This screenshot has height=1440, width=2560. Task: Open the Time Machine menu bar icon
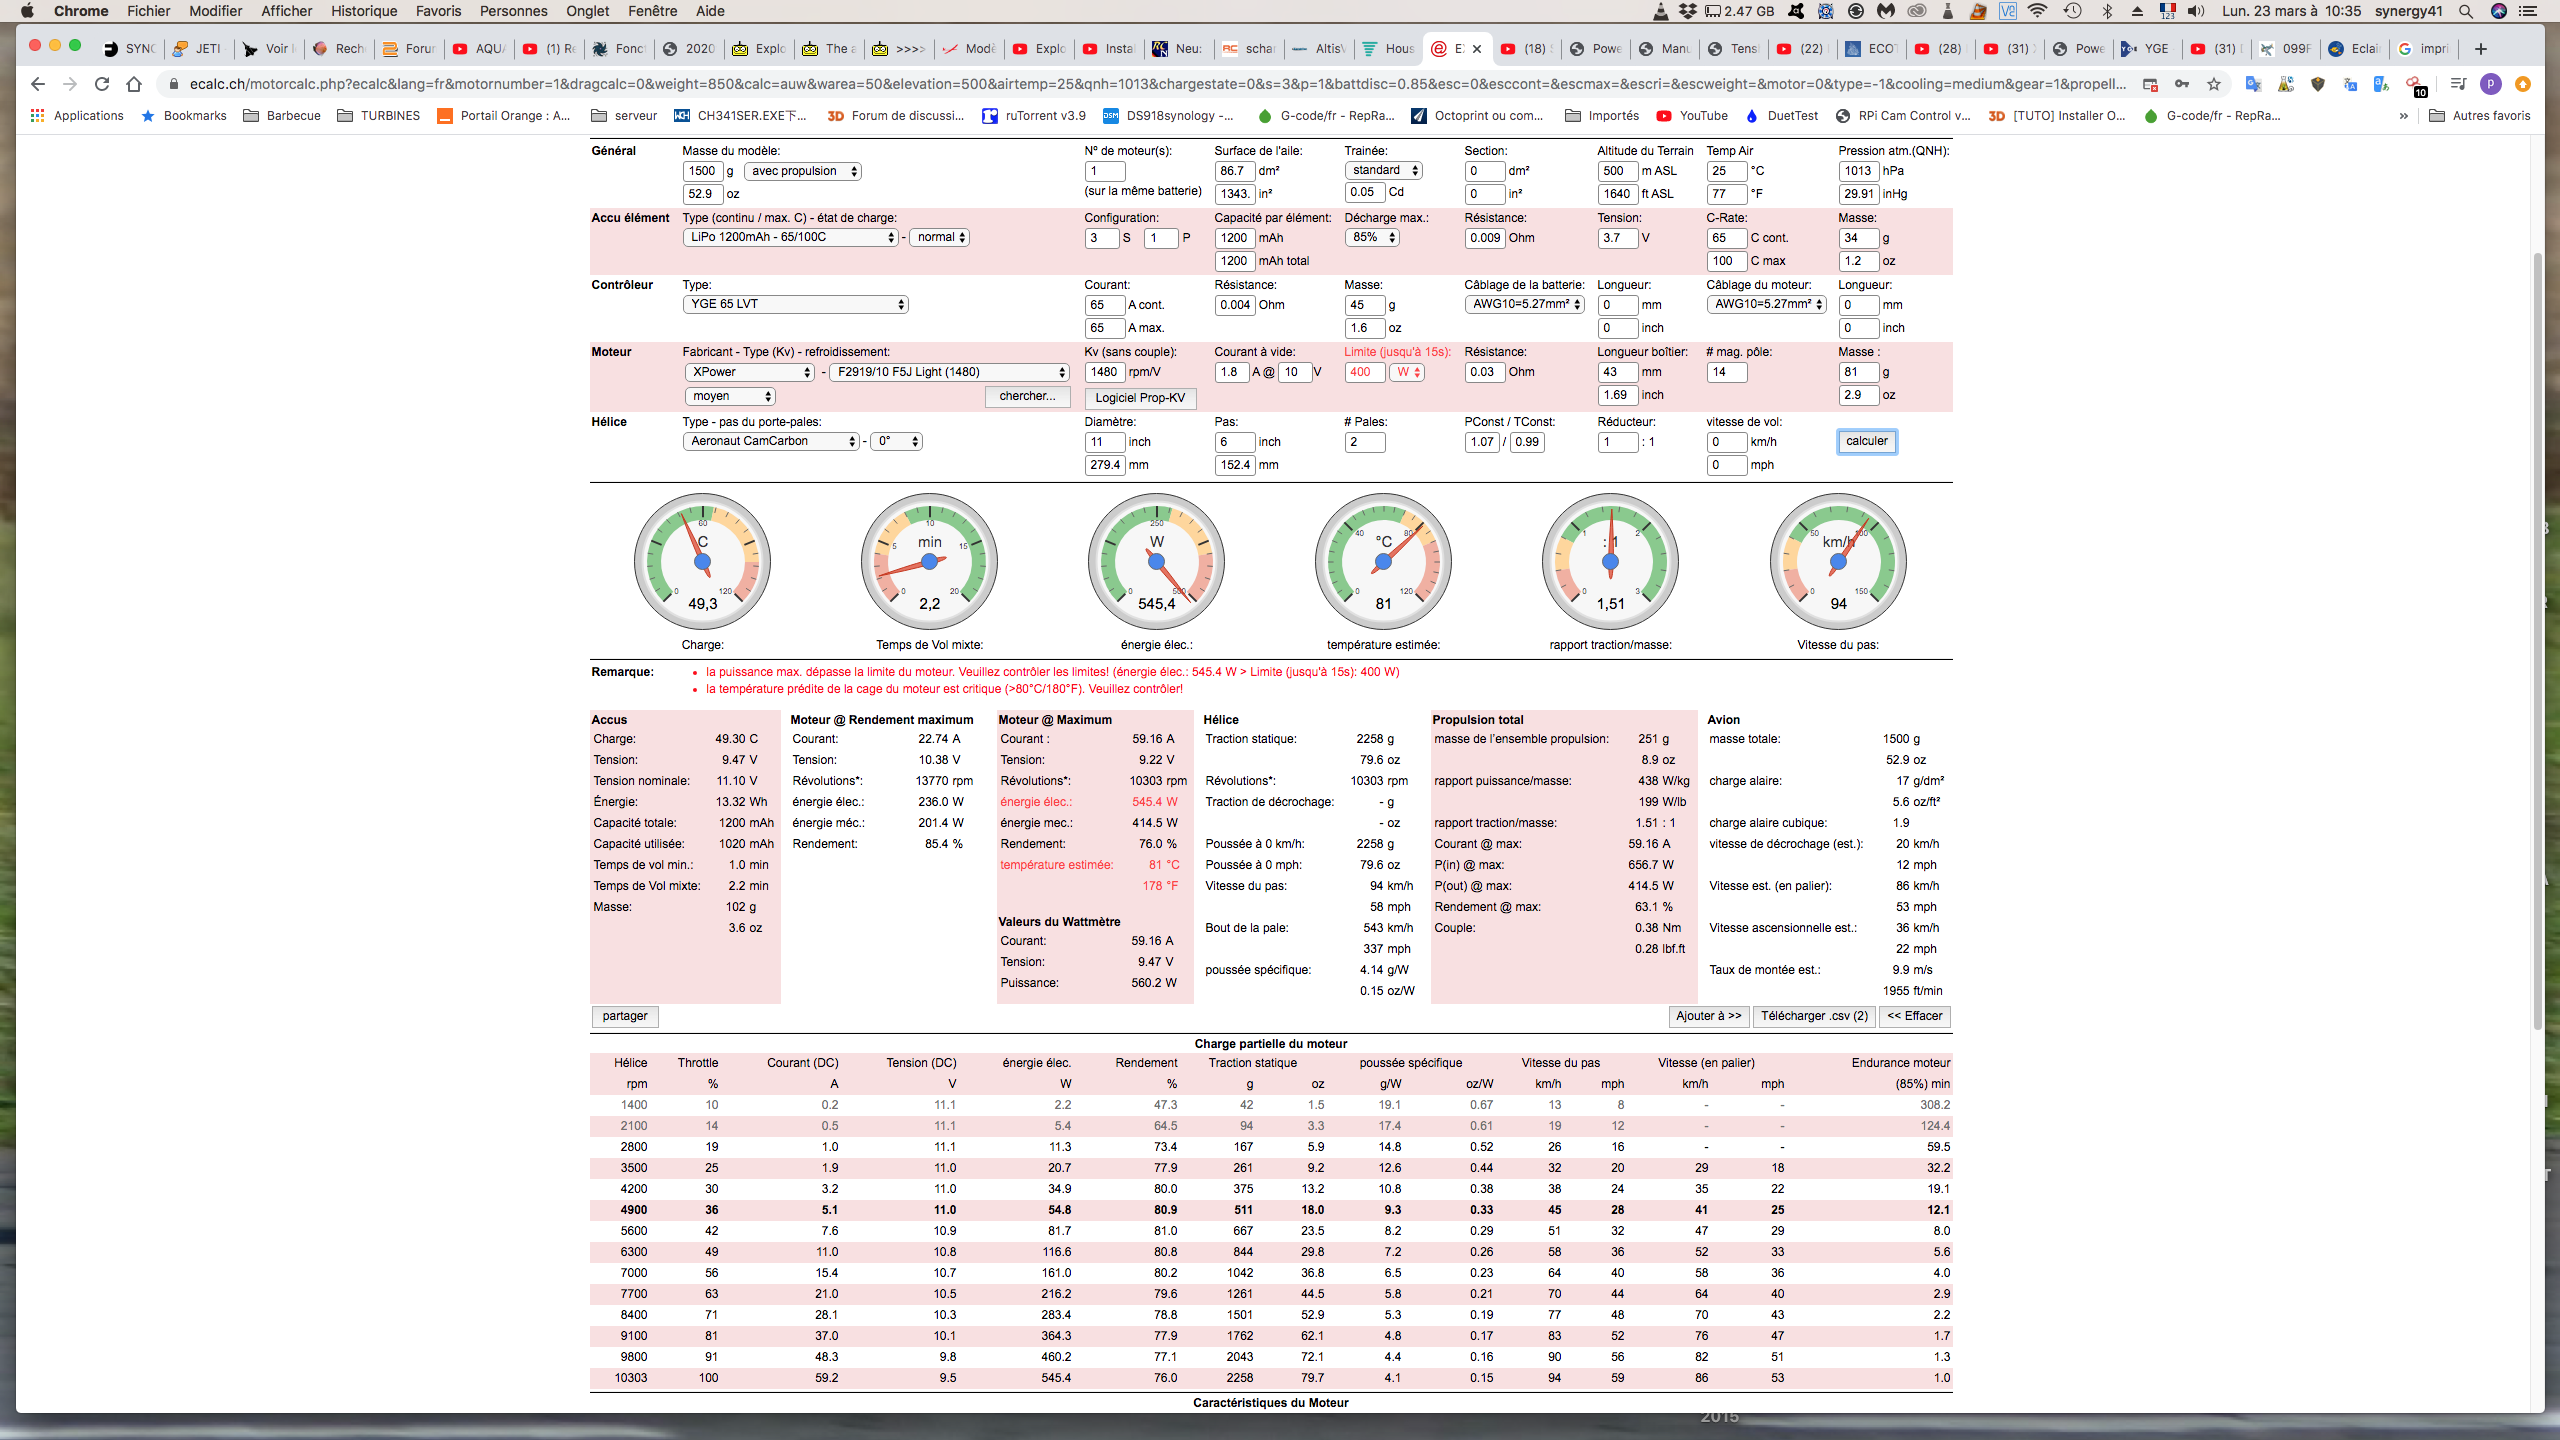[2072, 11]
